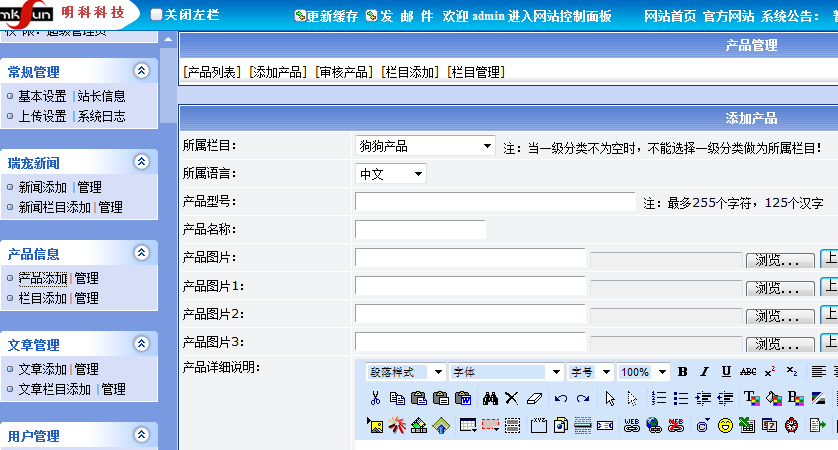The height and width of the screenshot is (450, 838).
Task: Insert special character © icon
Action: pos(703,425)
